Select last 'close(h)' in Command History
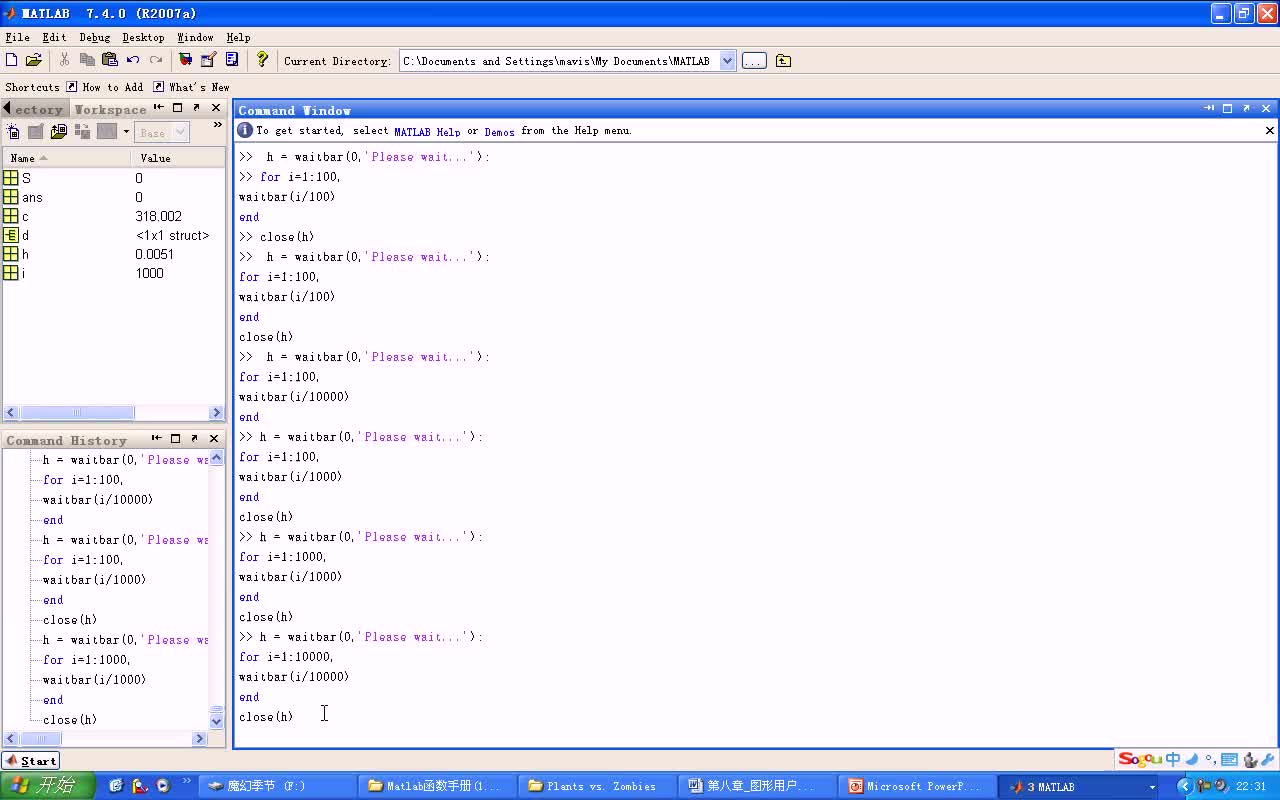1280x800 pixels. pos(70,720)
